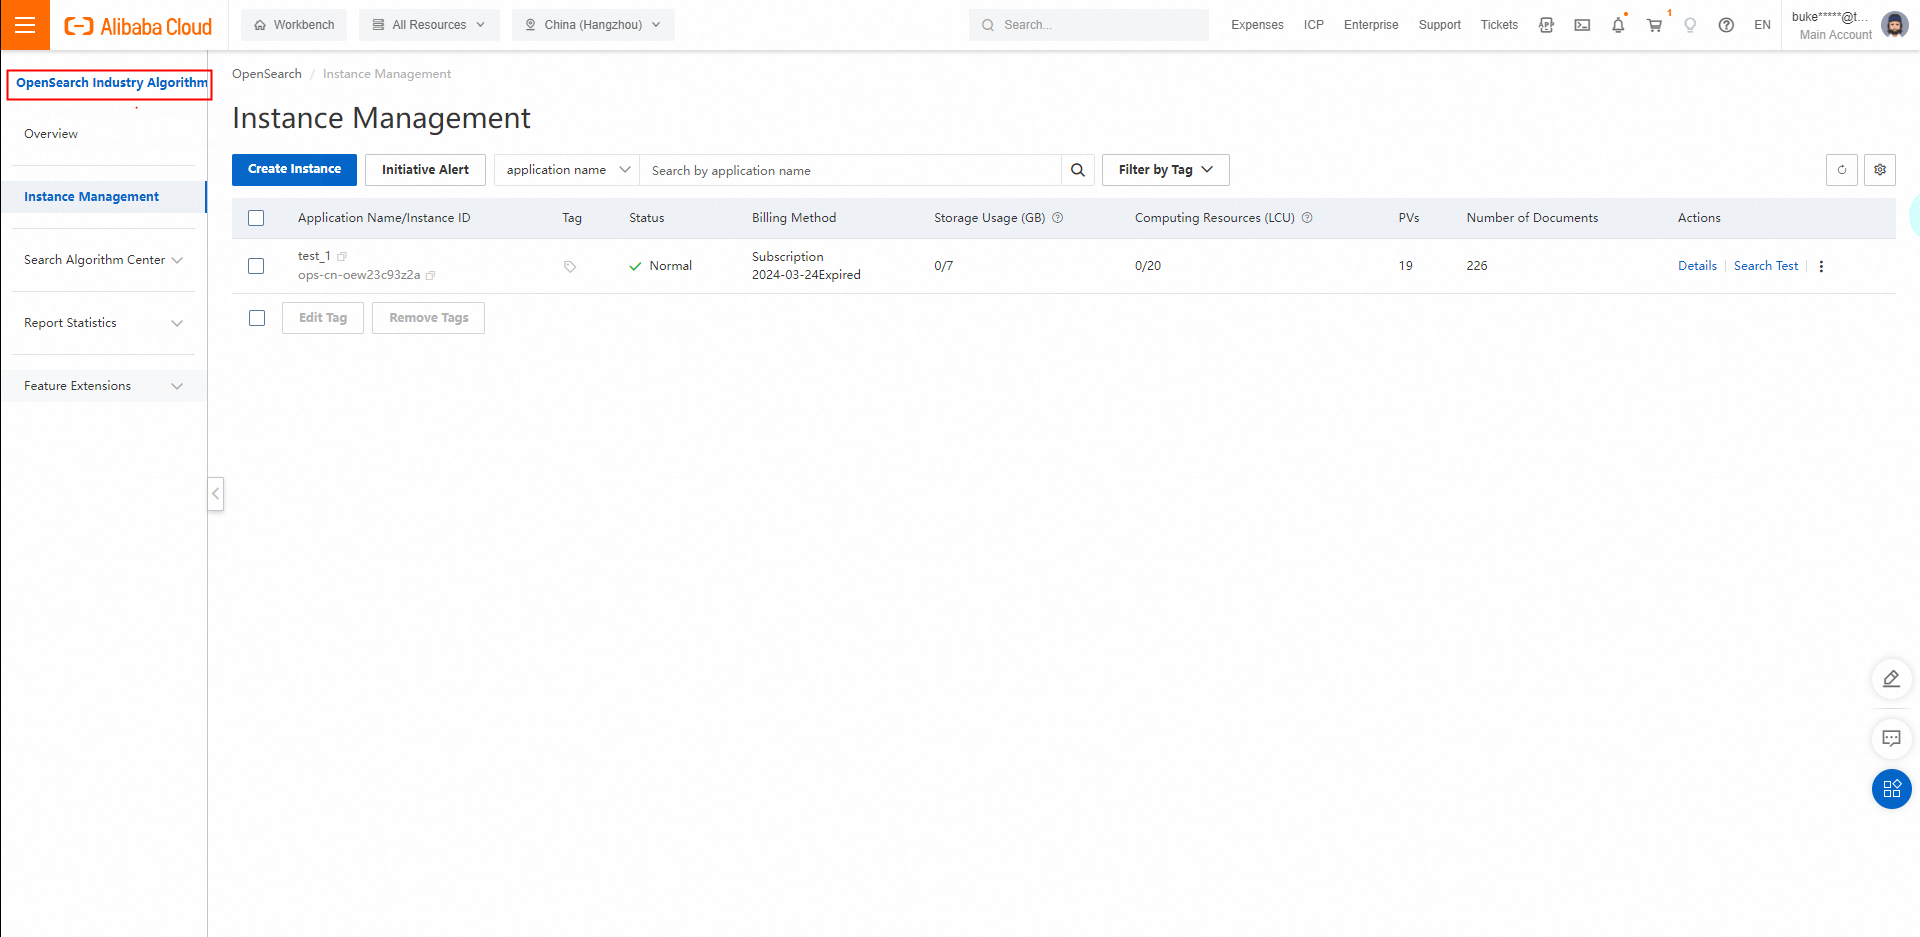Focus the Search by application name field
The width and height of the screenshot is (1920, 937).
(850, 170)
